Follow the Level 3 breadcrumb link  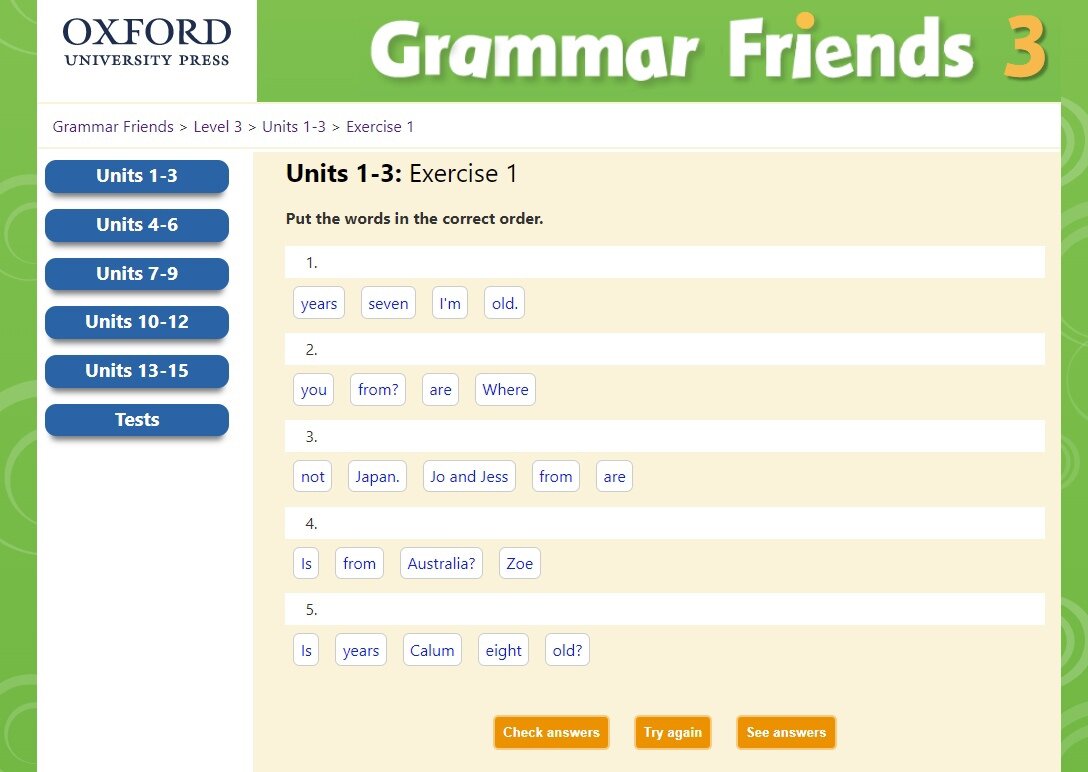click(218, 127)
